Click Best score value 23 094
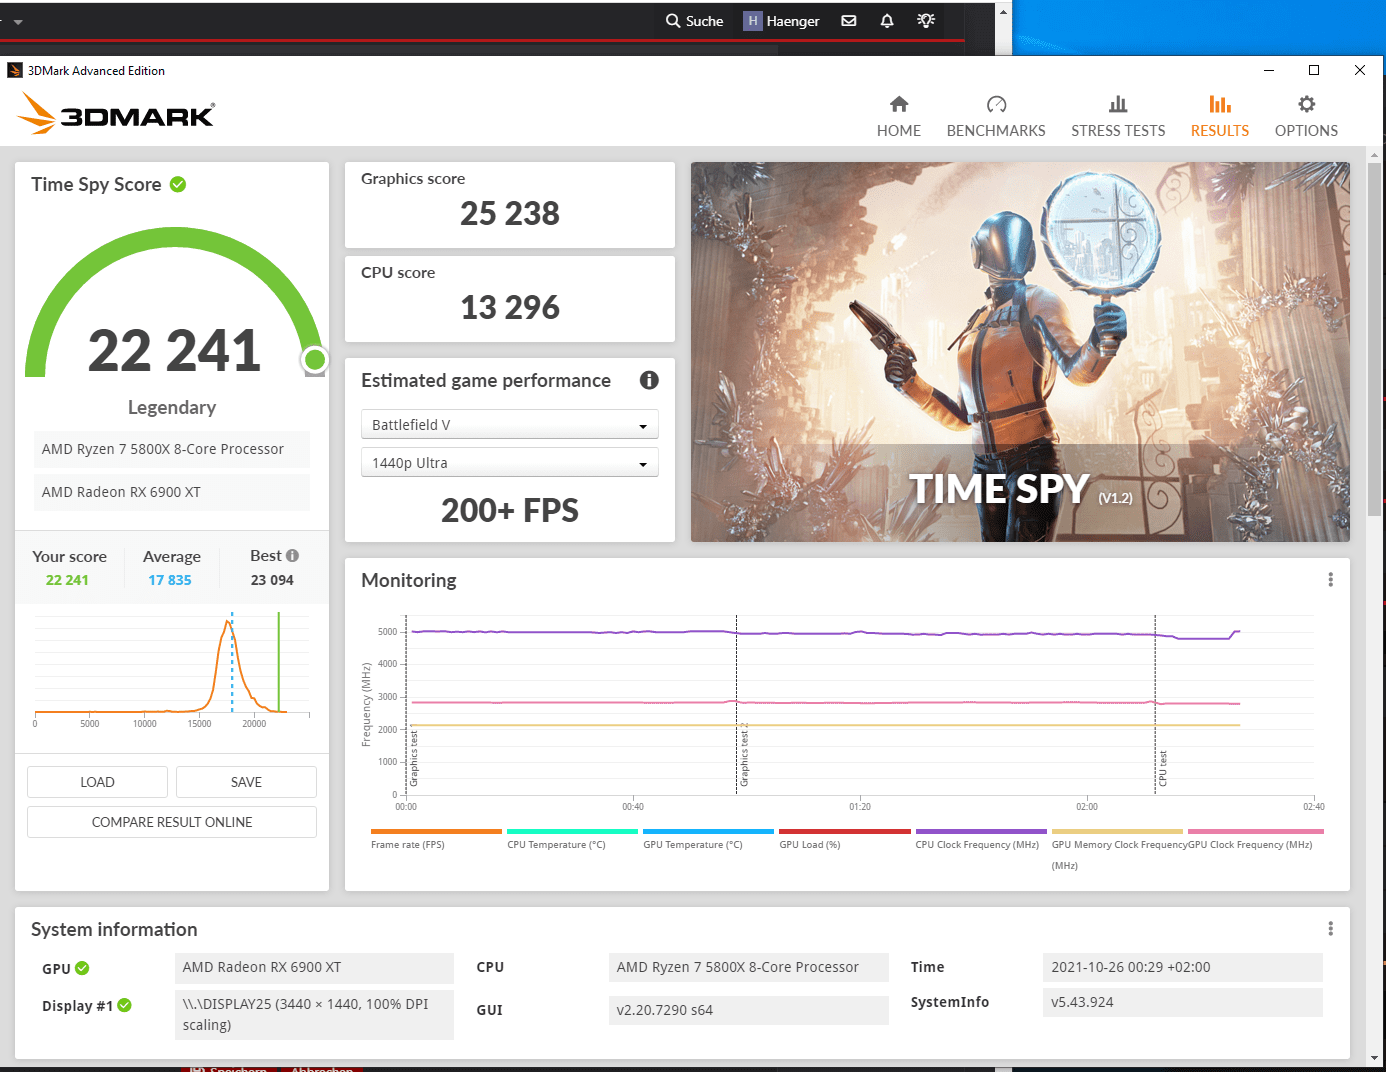1386x1072 pixels. [272, 580]
